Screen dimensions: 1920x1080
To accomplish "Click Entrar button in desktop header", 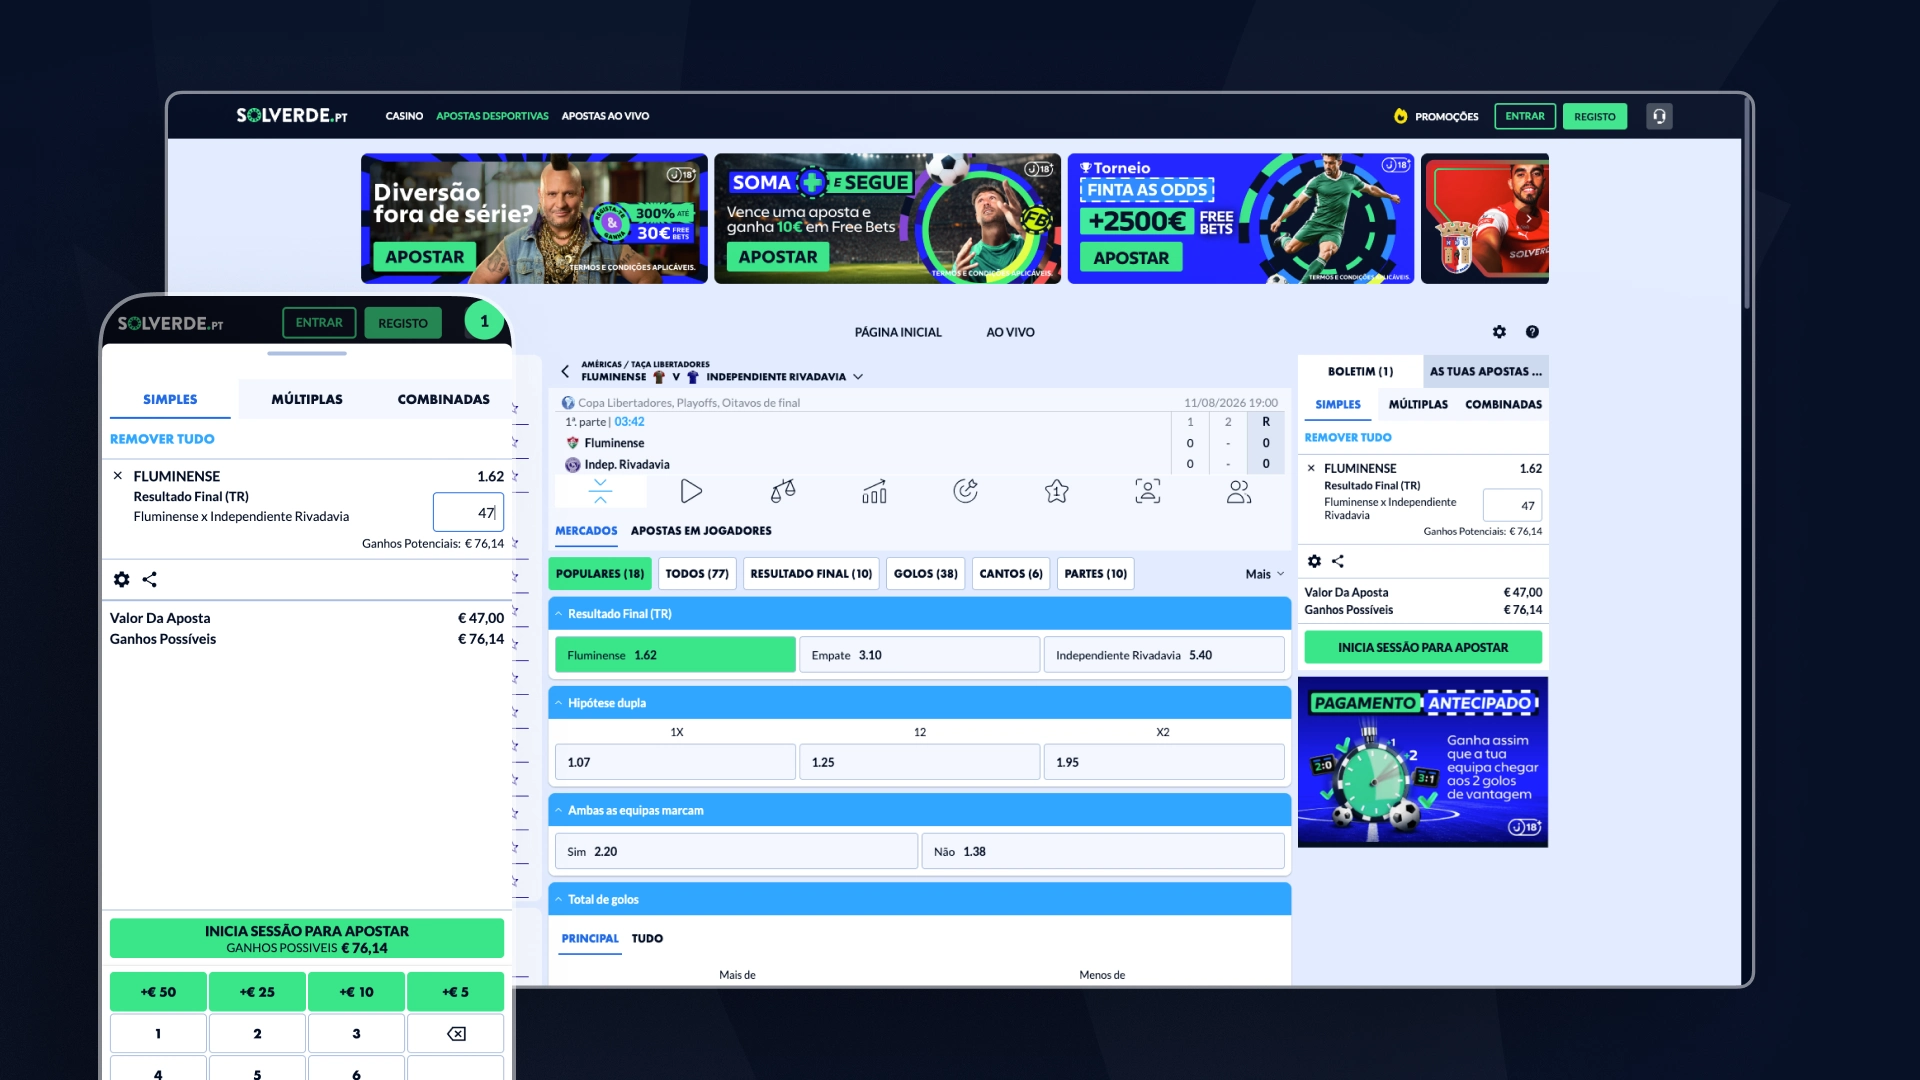I will tap(1525, 116).
